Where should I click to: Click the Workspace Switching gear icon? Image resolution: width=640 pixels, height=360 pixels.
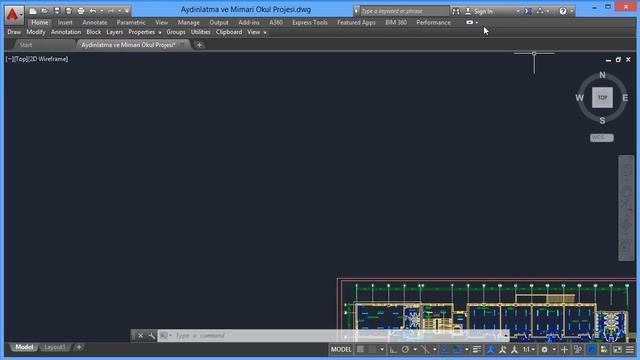[x=544, y=349]
